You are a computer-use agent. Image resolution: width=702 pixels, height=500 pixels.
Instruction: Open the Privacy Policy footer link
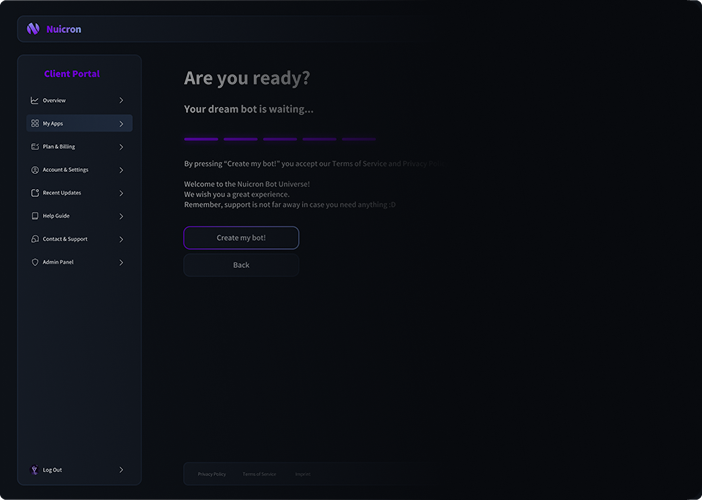[212, 474]
